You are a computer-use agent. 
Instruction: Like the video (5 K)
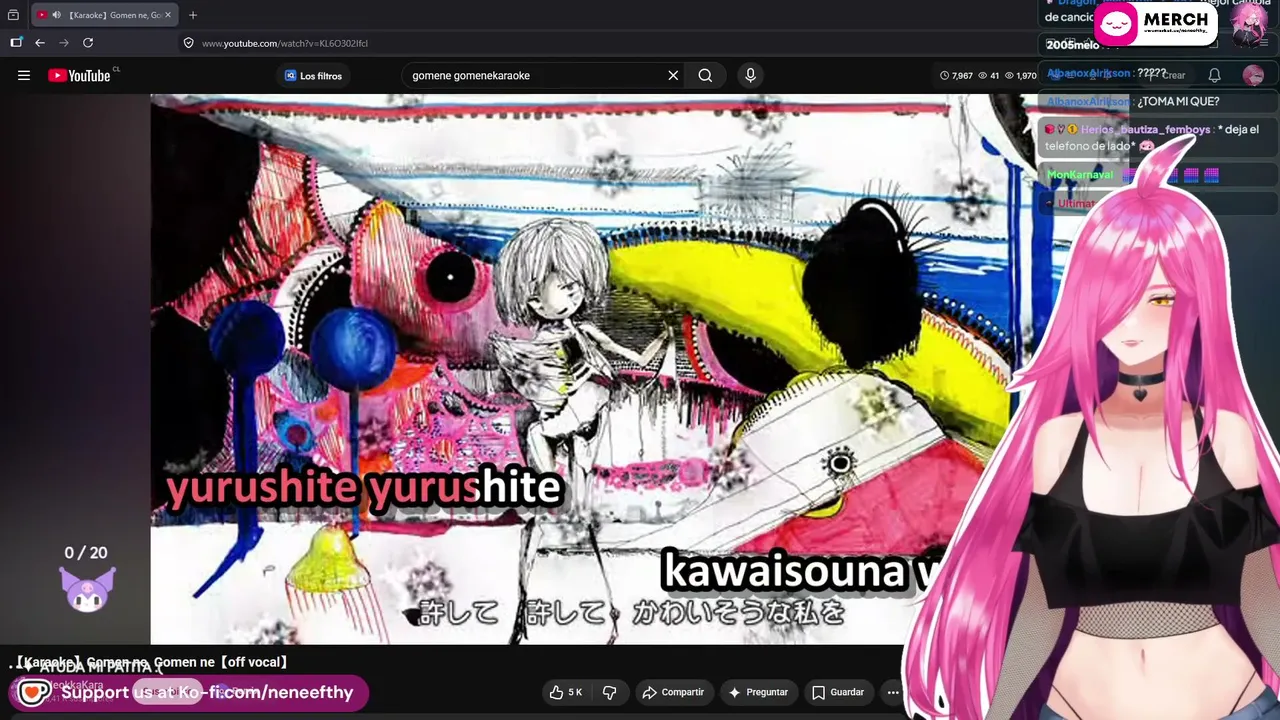pos(566,692)
